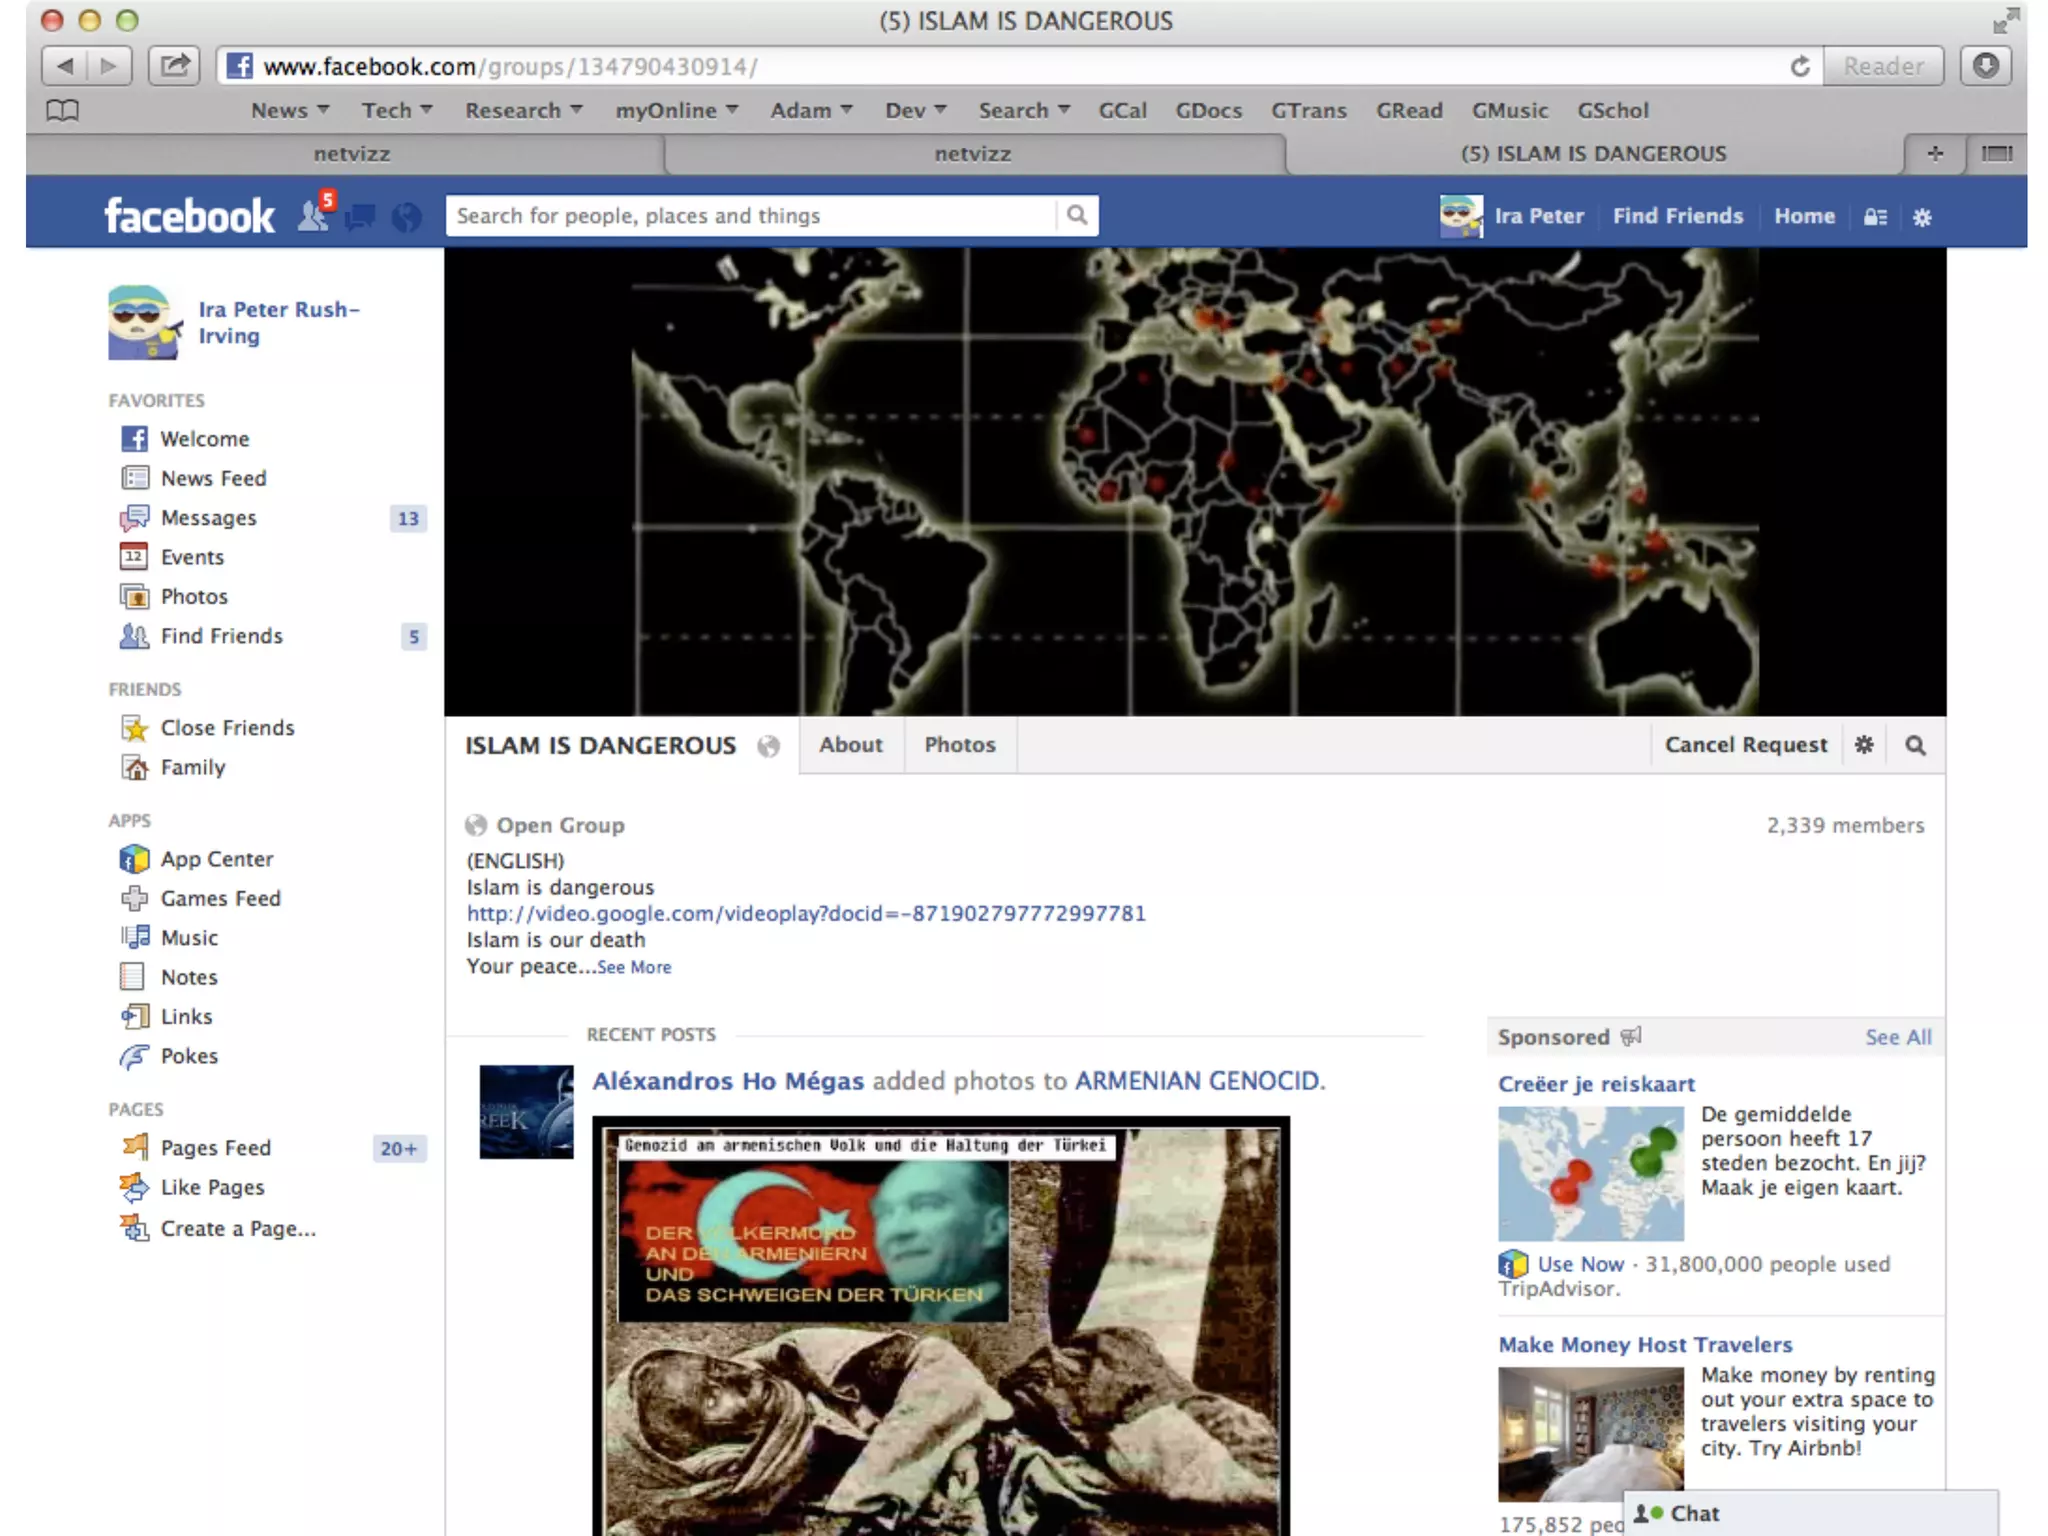
Task: Expand the News bookmarks dropdown
Action: coord(290,110)
